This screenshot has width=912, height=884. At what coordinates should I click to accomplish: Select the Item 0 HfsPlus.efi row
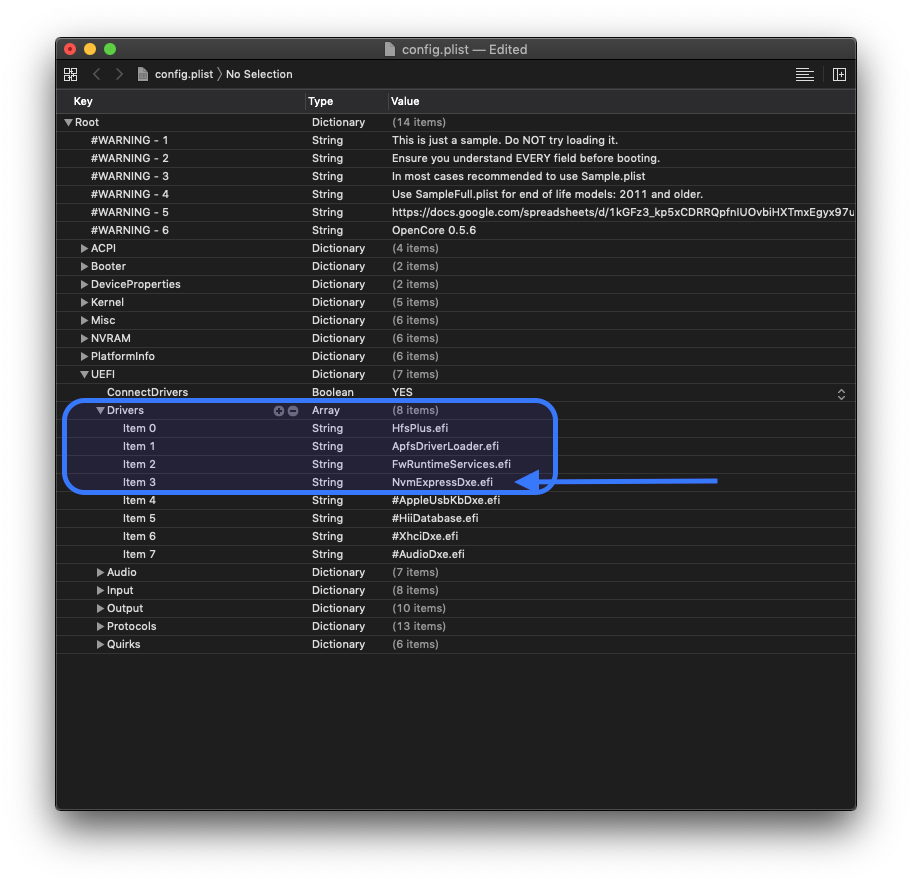(139, 429)
